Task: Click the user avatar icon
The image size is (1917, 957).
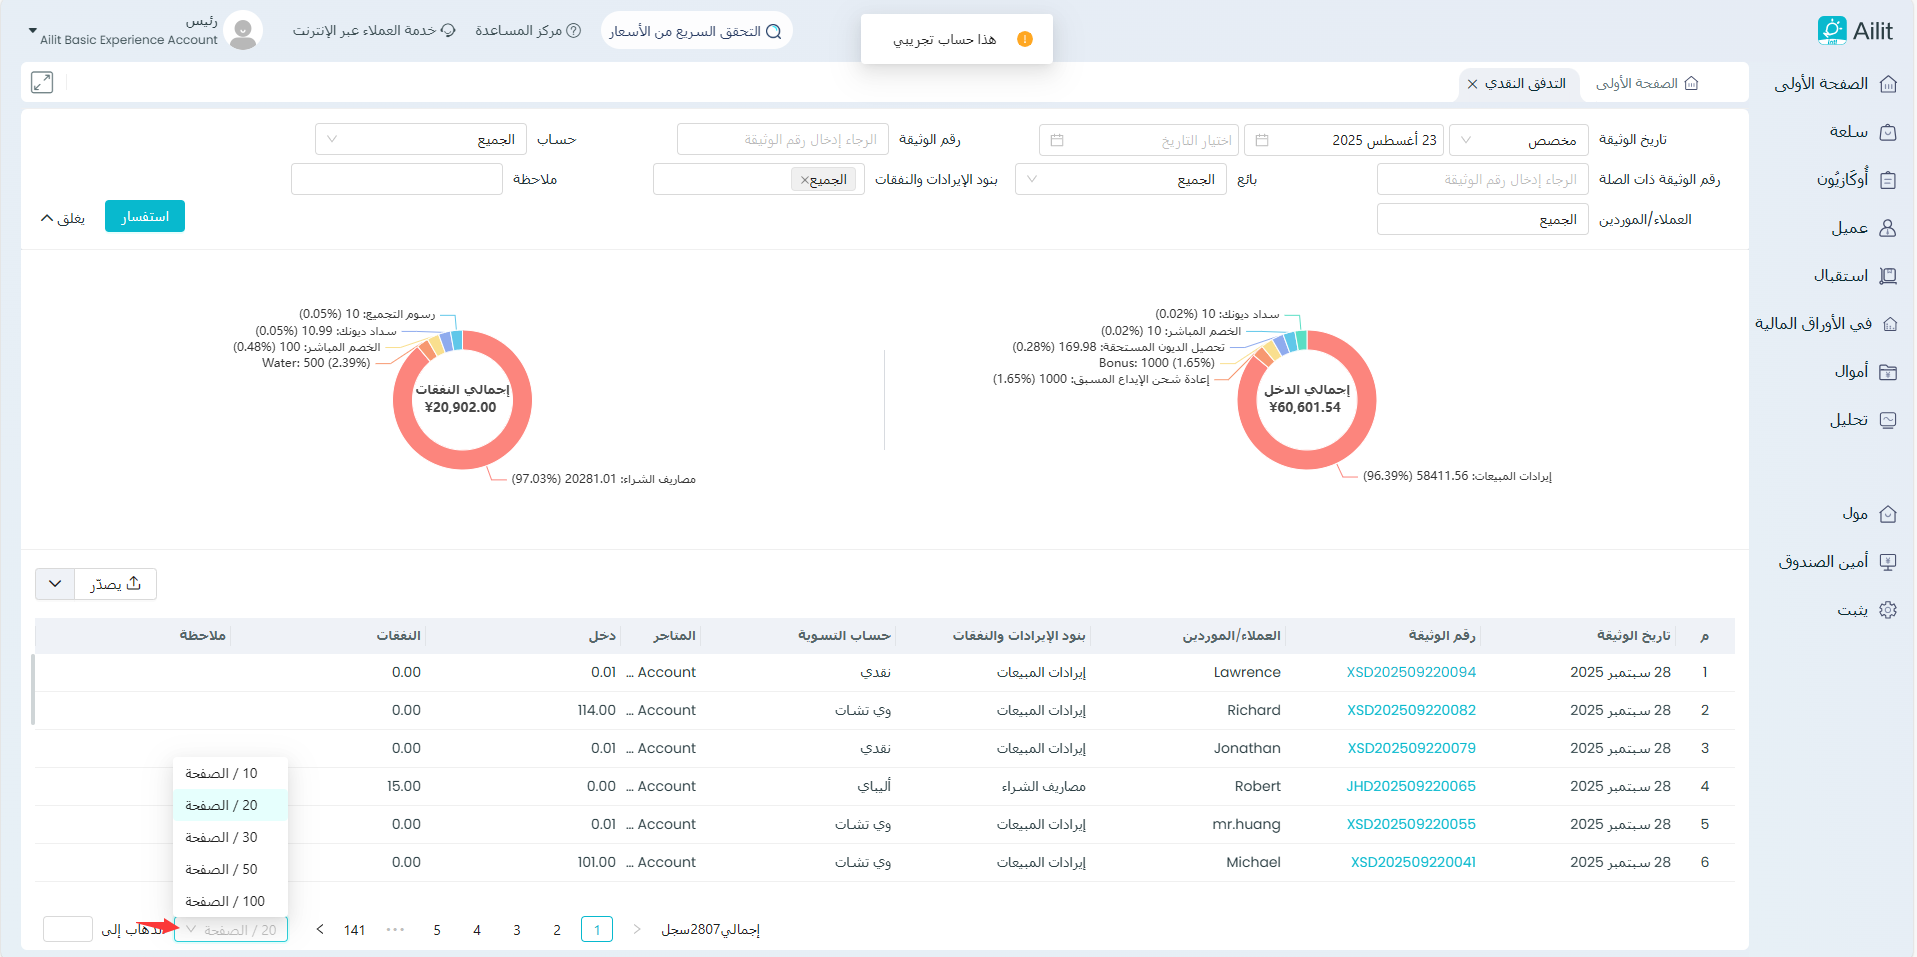Action: pos(243,31)
